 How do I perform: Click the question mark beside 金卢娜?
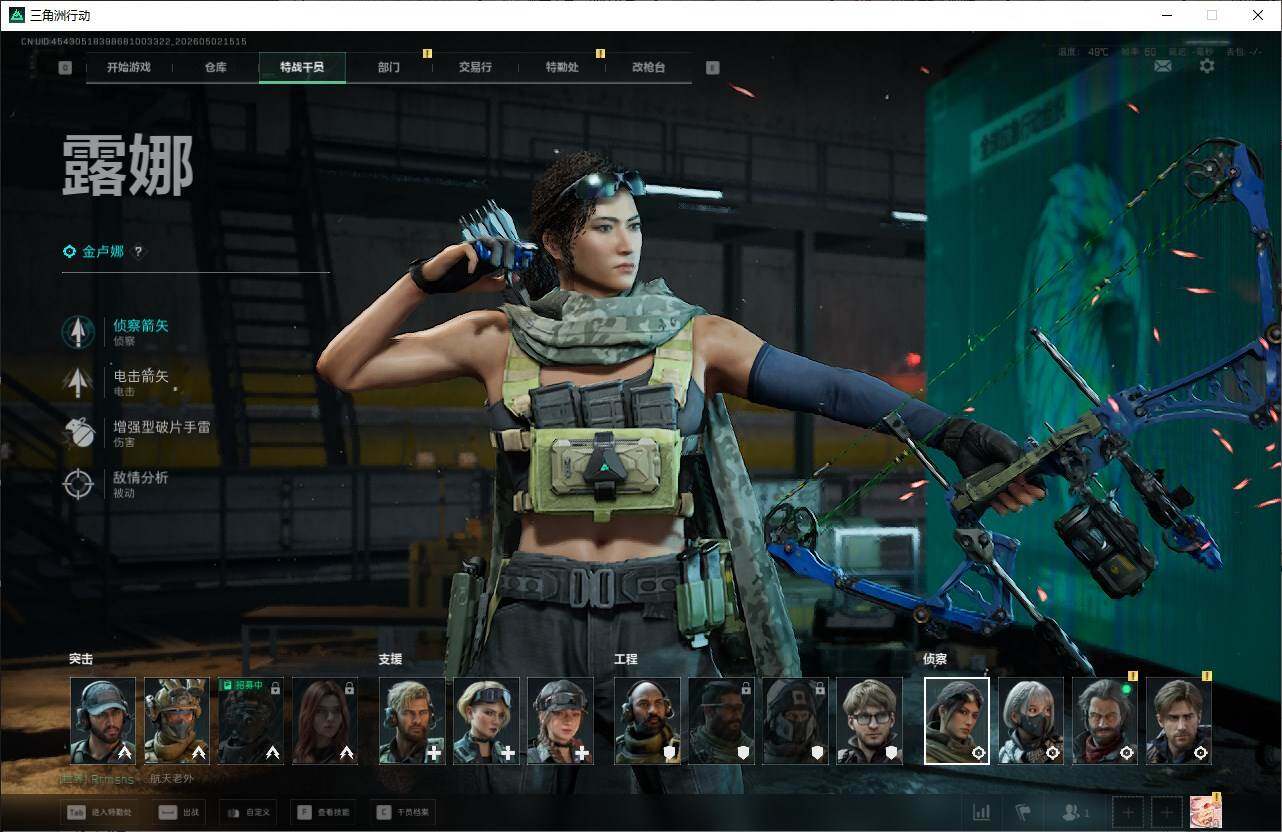pos(139,252)
